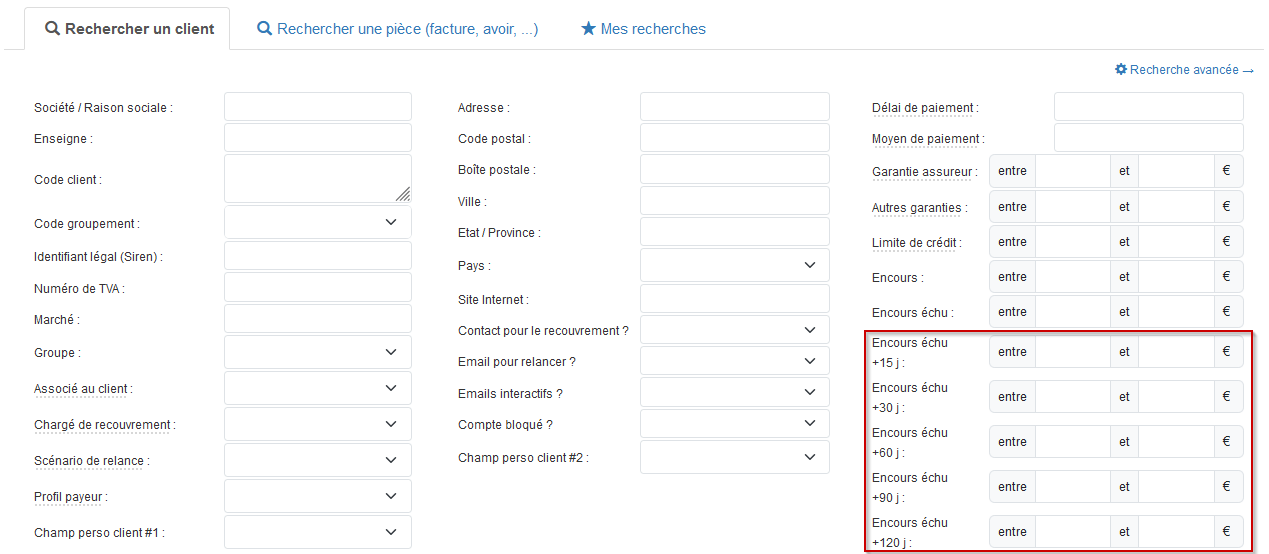Click the magnifier icon on Rechercher une pièce
Image resolution: width=1269 pixels, height=554 pixels.
(x=264, y=29)
